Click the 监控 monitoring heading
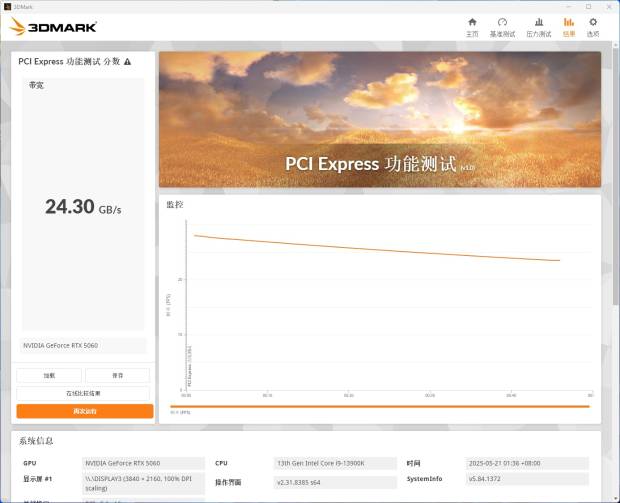Viewport: 620px width, 503px height. pos(175,204)
